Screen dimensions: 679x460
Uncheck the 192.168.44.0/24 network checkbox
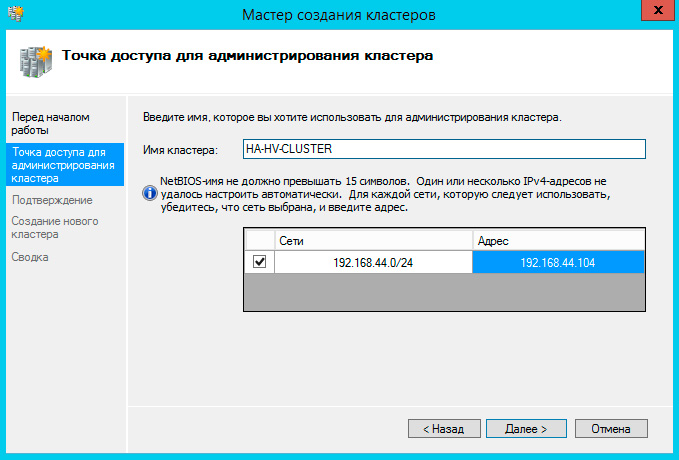tap(259, 262)
